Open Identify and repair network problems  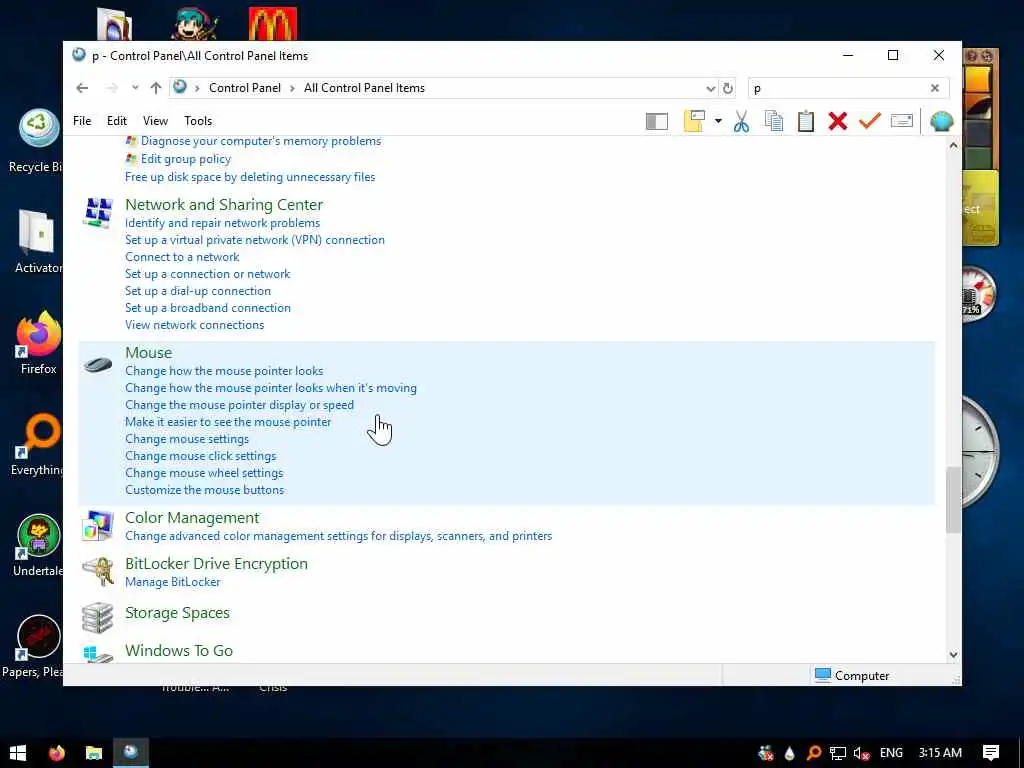(223, 223)
